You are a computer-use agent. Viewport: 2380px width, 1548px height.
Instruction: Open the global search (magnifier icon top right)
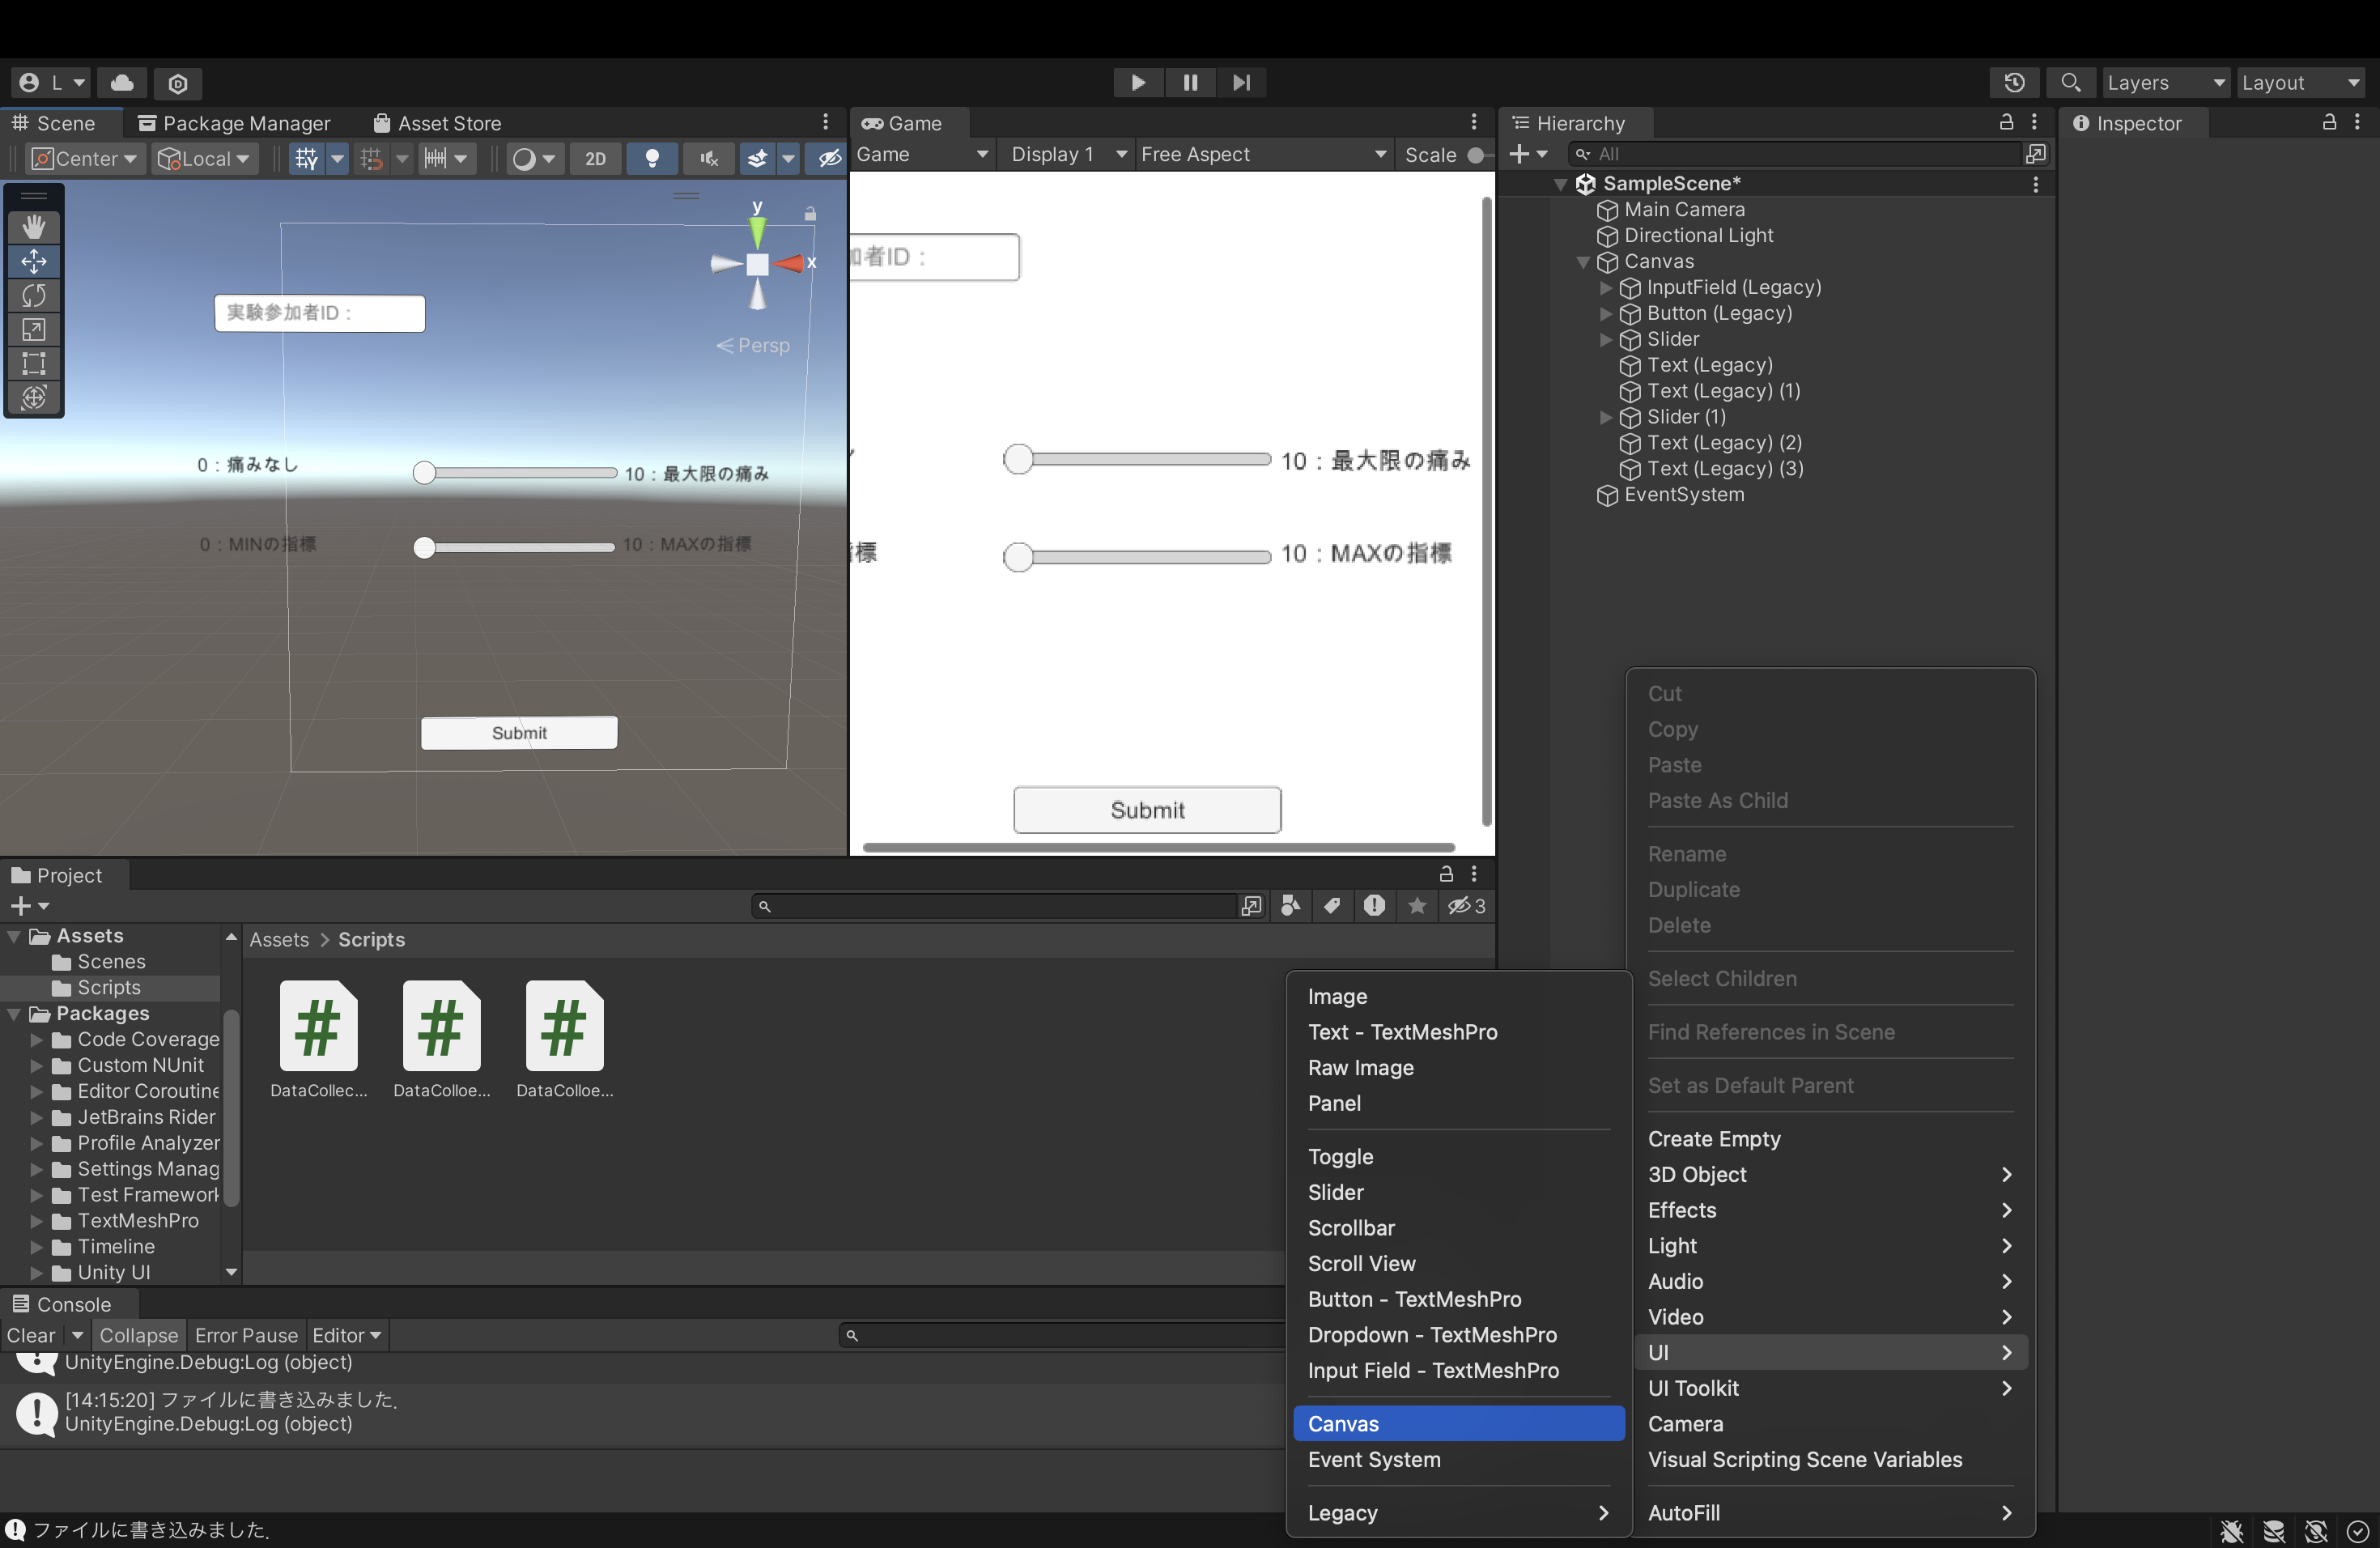tap(2071, 82)
